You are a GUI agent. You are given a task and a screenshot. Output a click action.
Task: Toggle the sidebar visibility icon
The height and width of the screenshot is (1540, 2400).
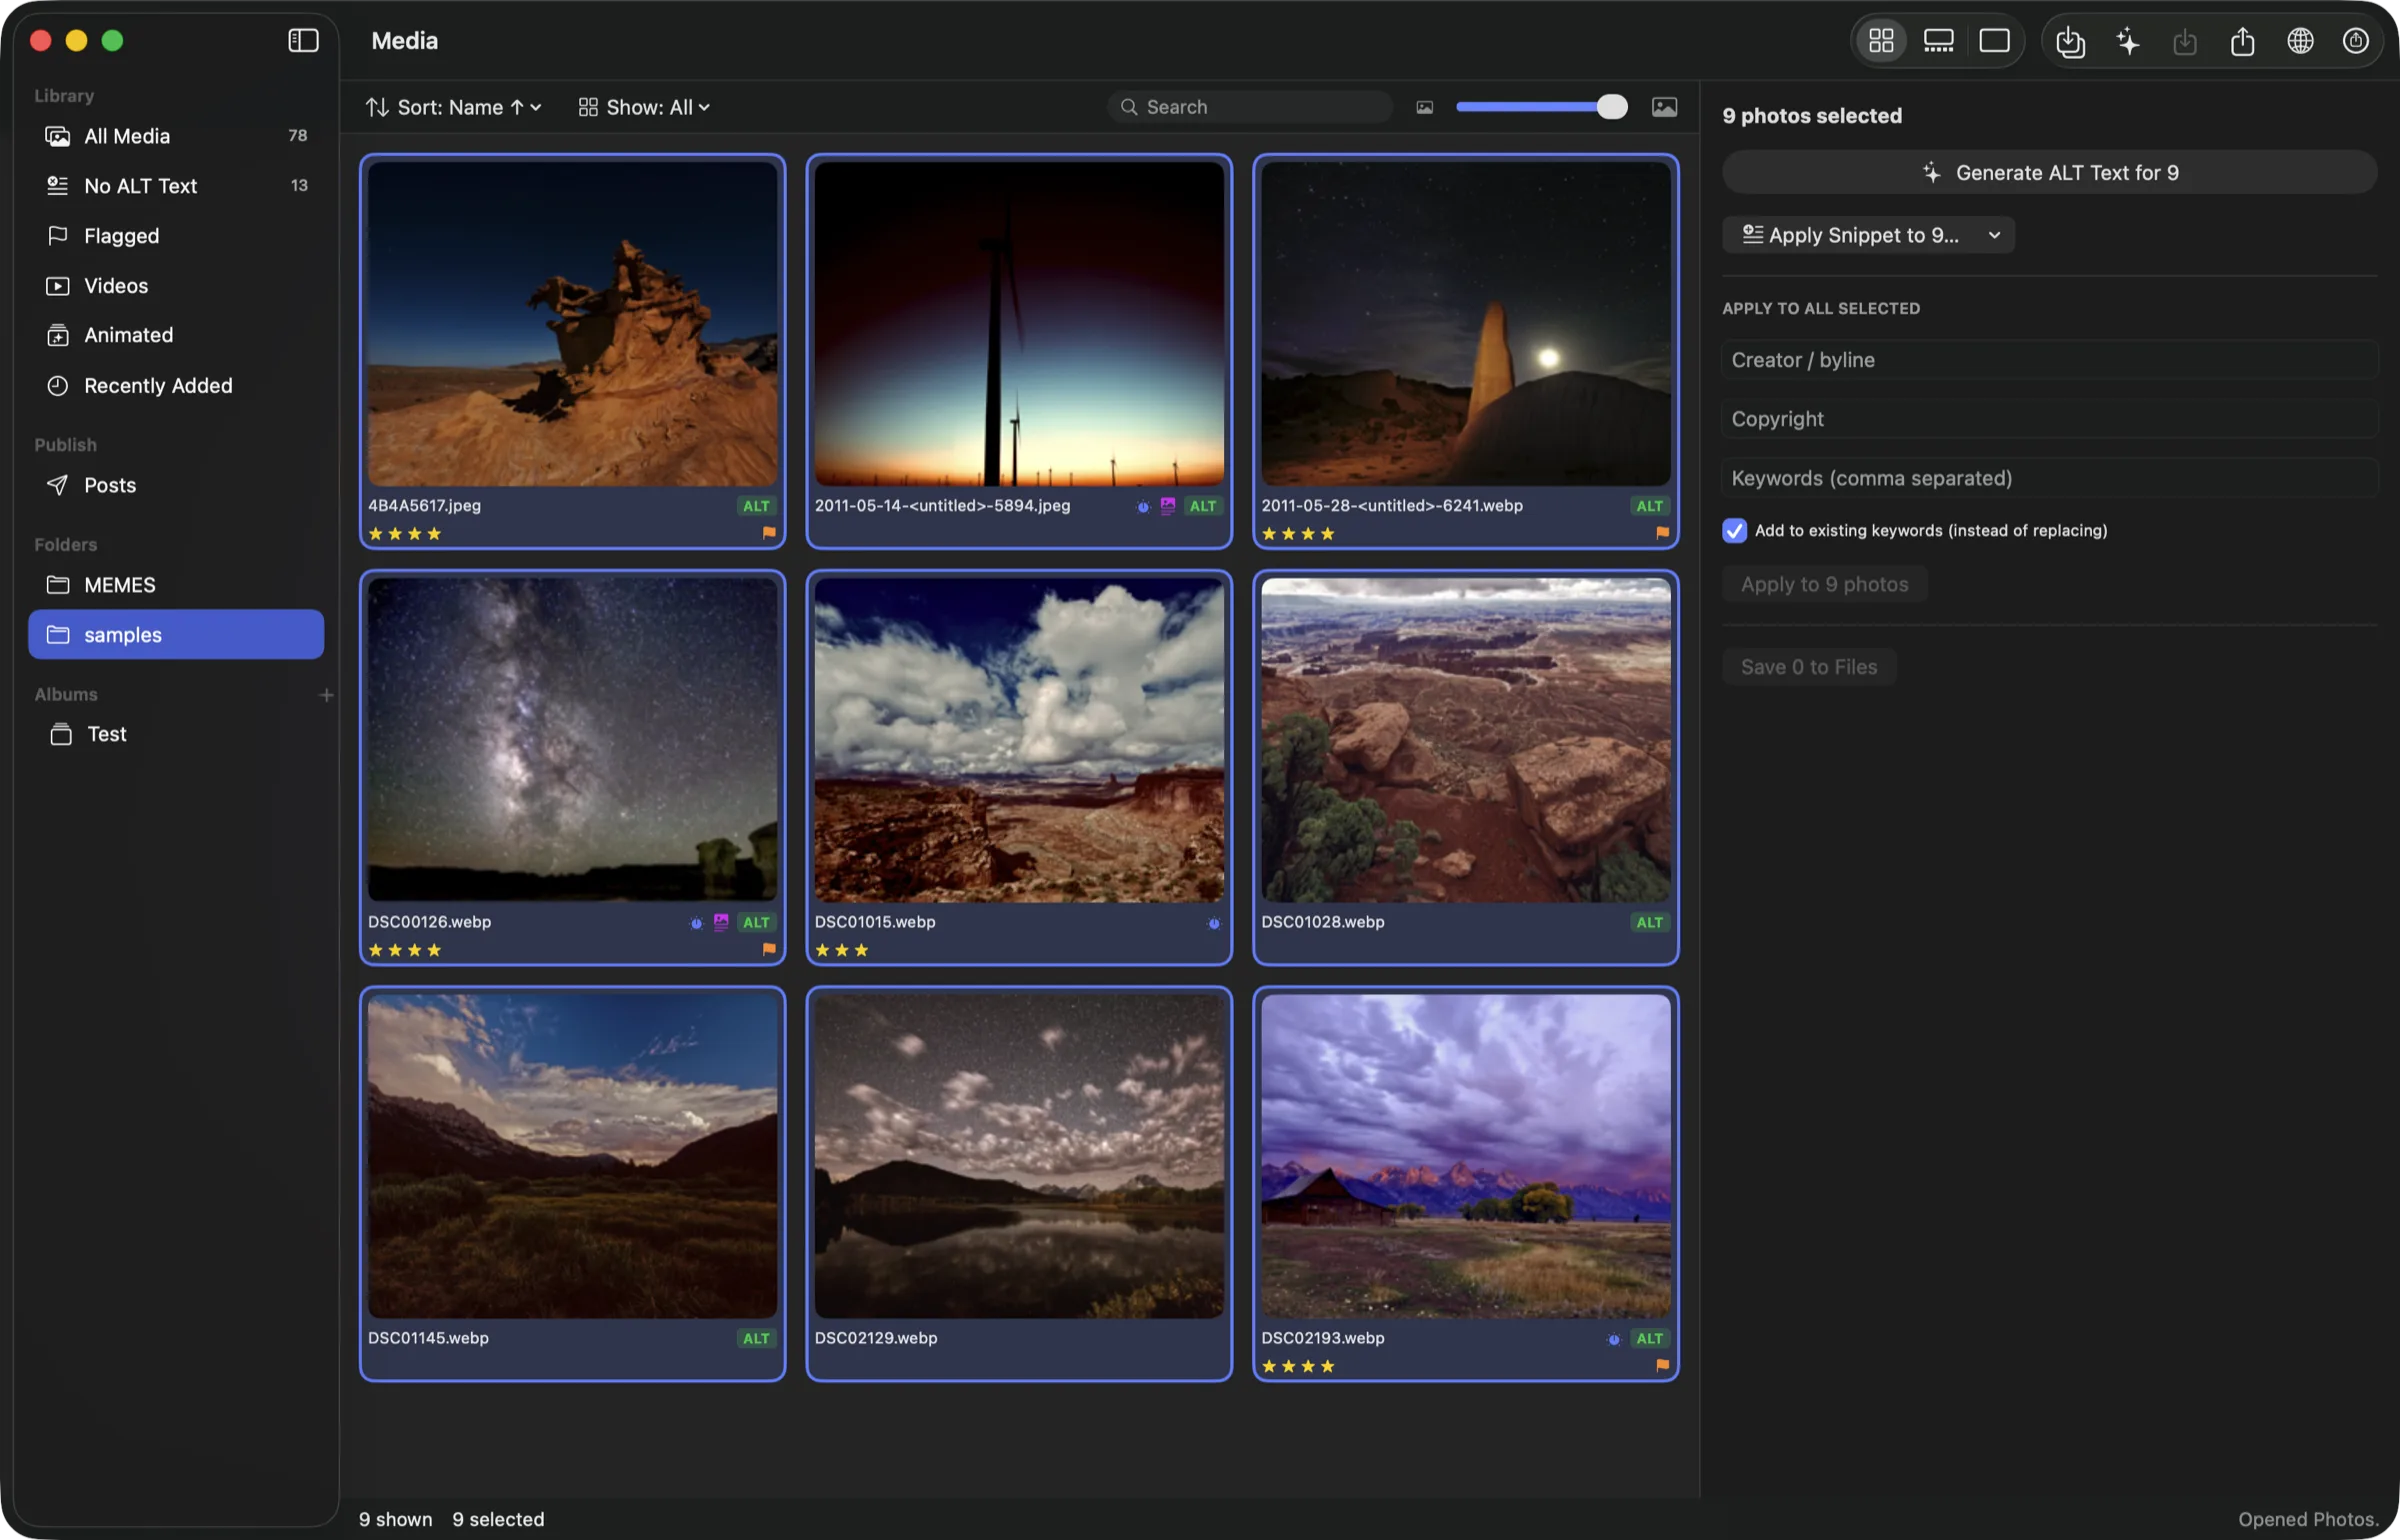303,40
